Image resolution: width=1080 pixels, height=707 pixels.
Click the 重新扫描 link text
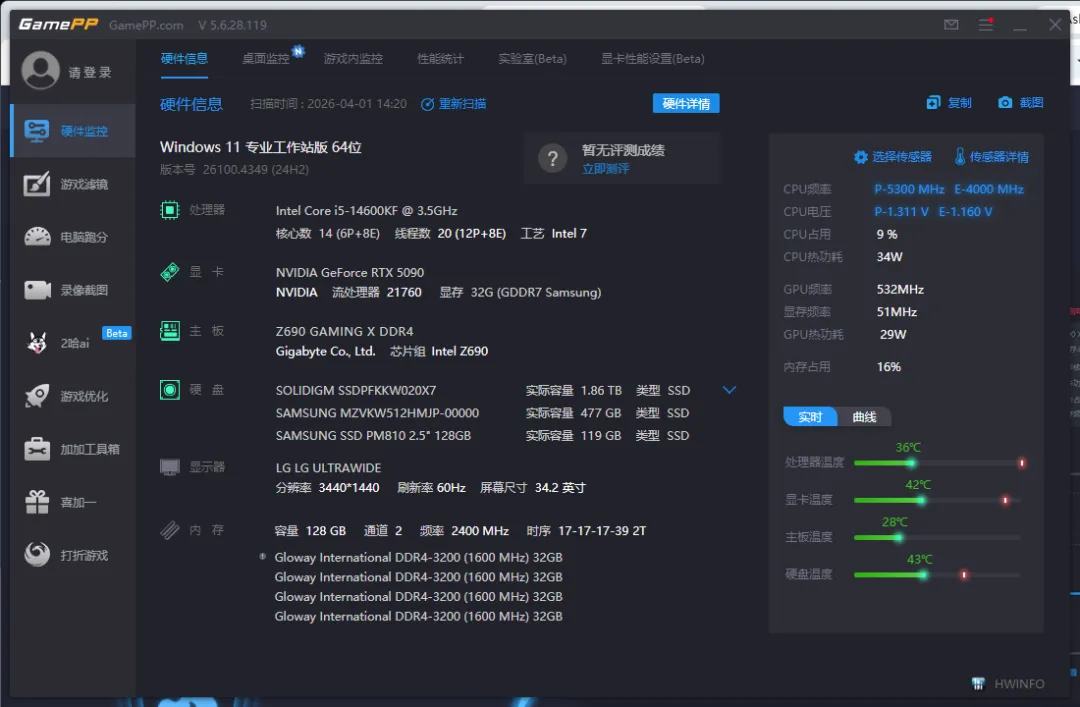click(x=462, y=104)
